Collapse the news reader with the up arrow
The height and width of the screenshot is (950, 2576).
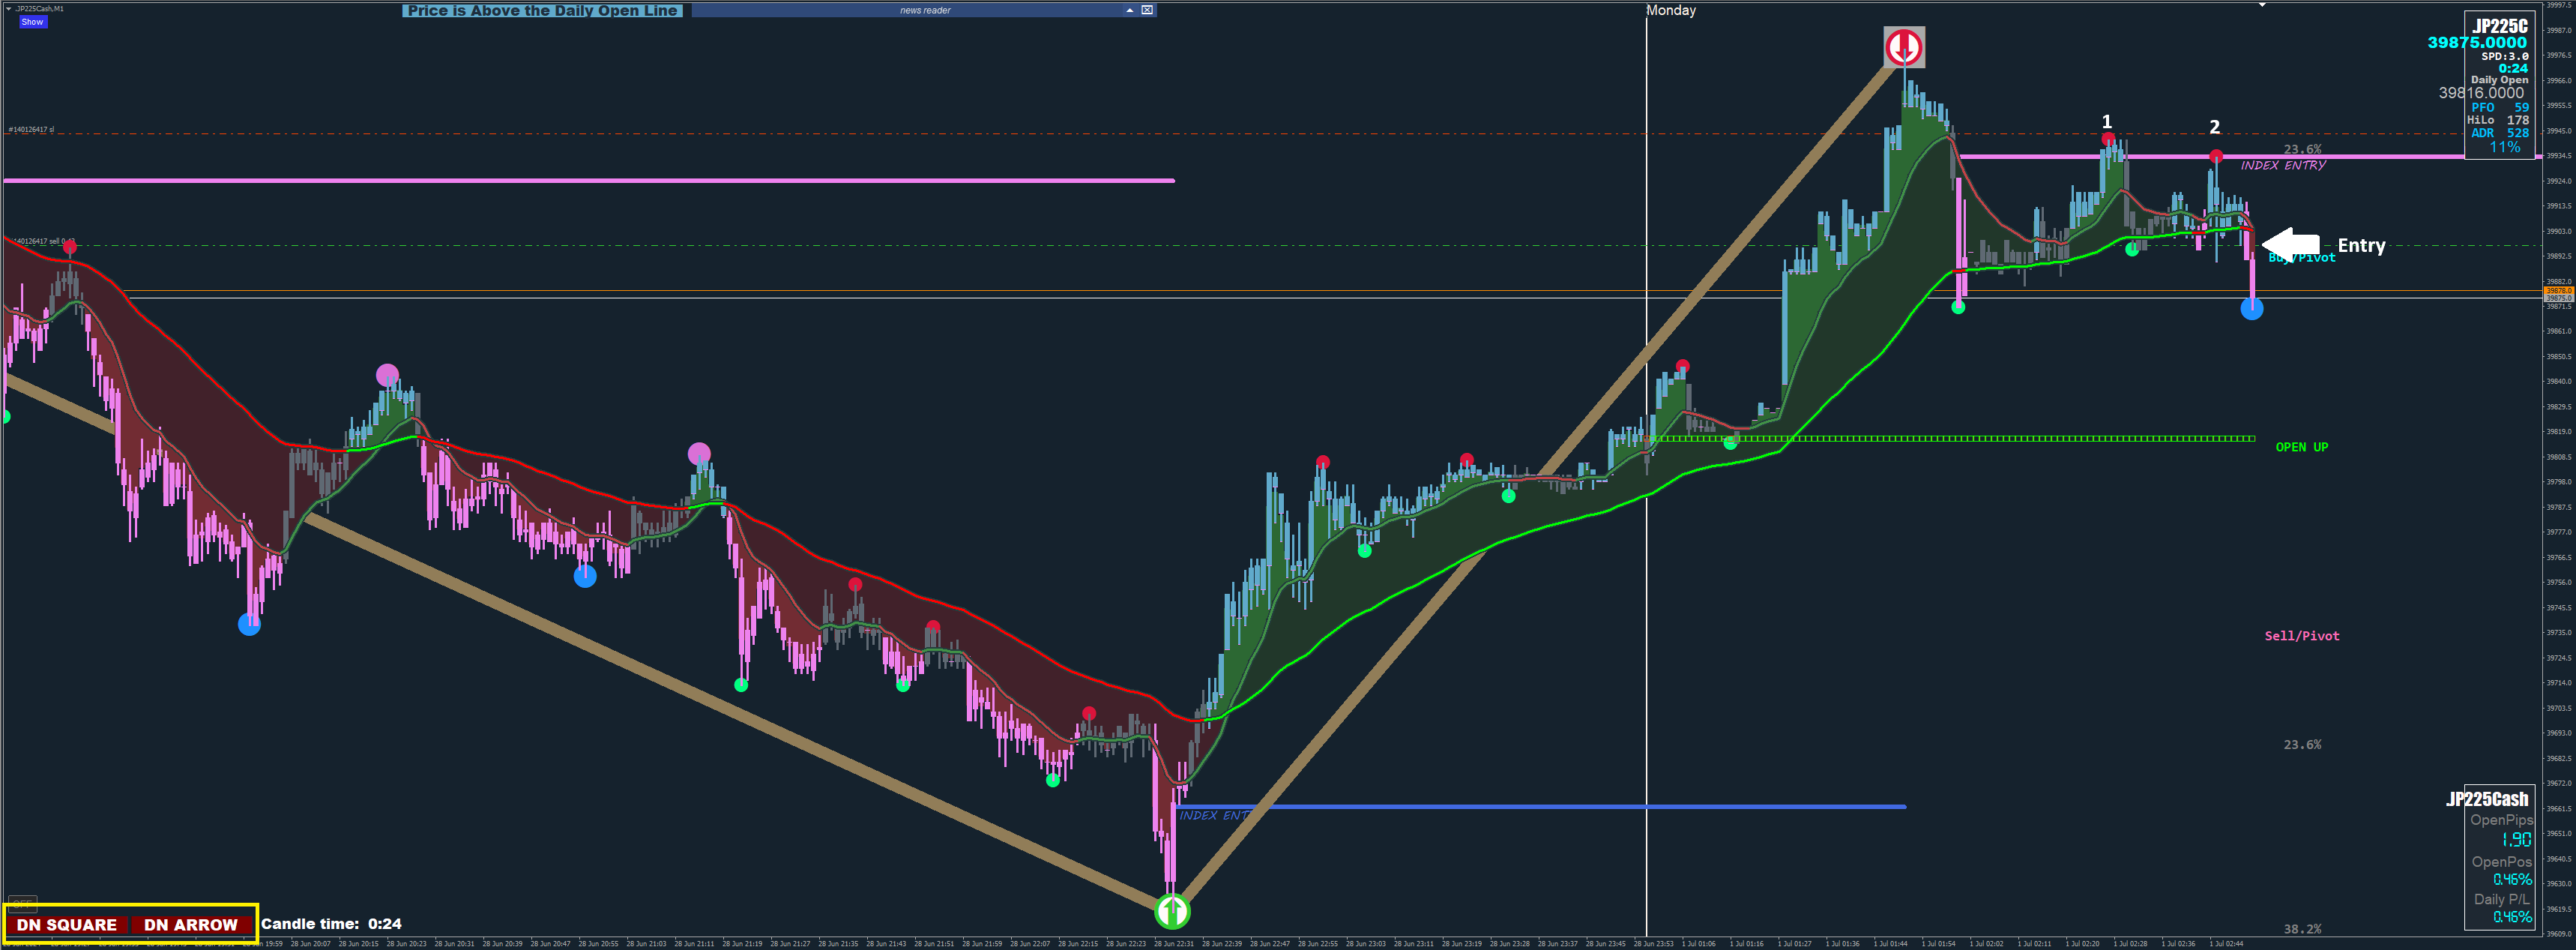(1129, 10)
